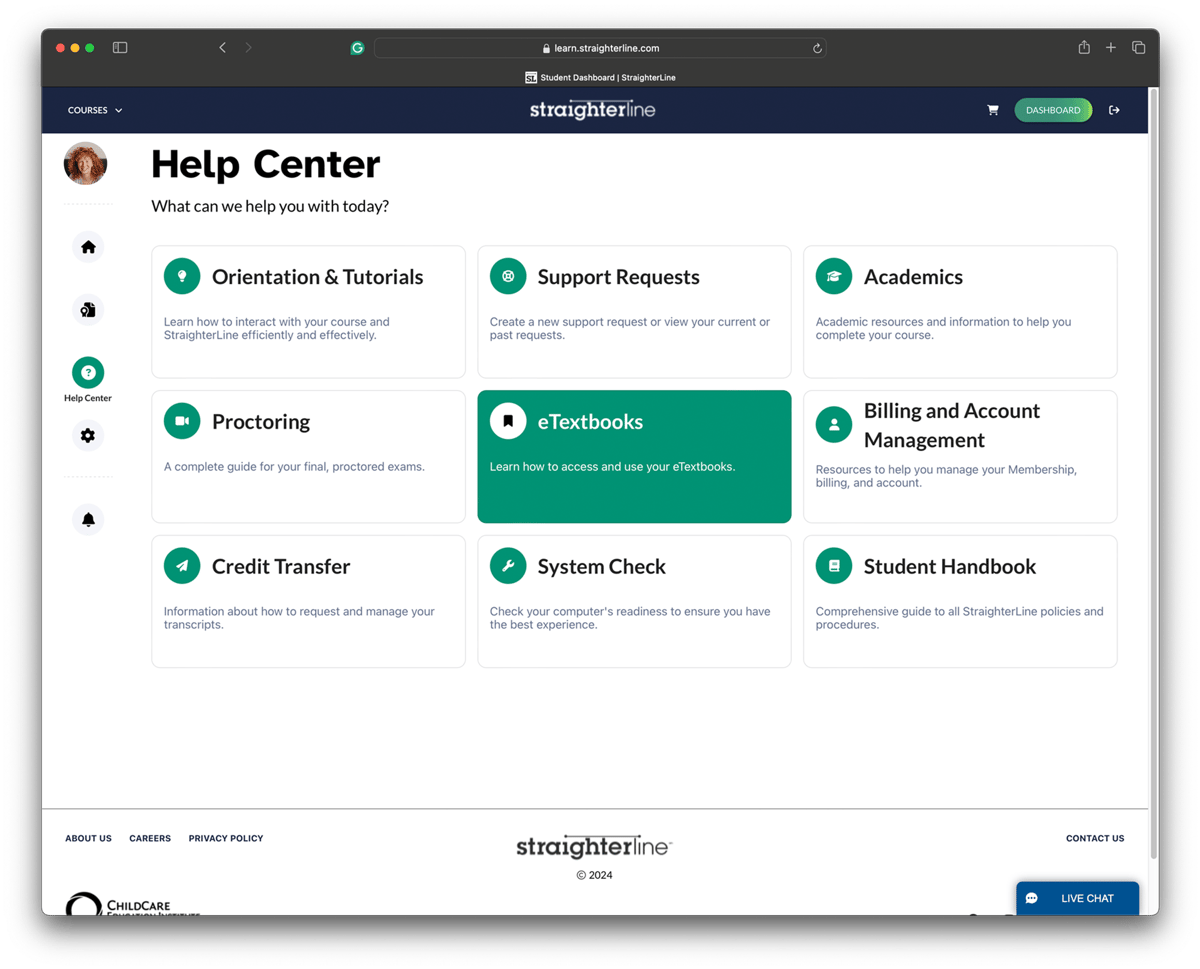Open the shopping cart icon
1200x969 pixels.
pos(993,110)
